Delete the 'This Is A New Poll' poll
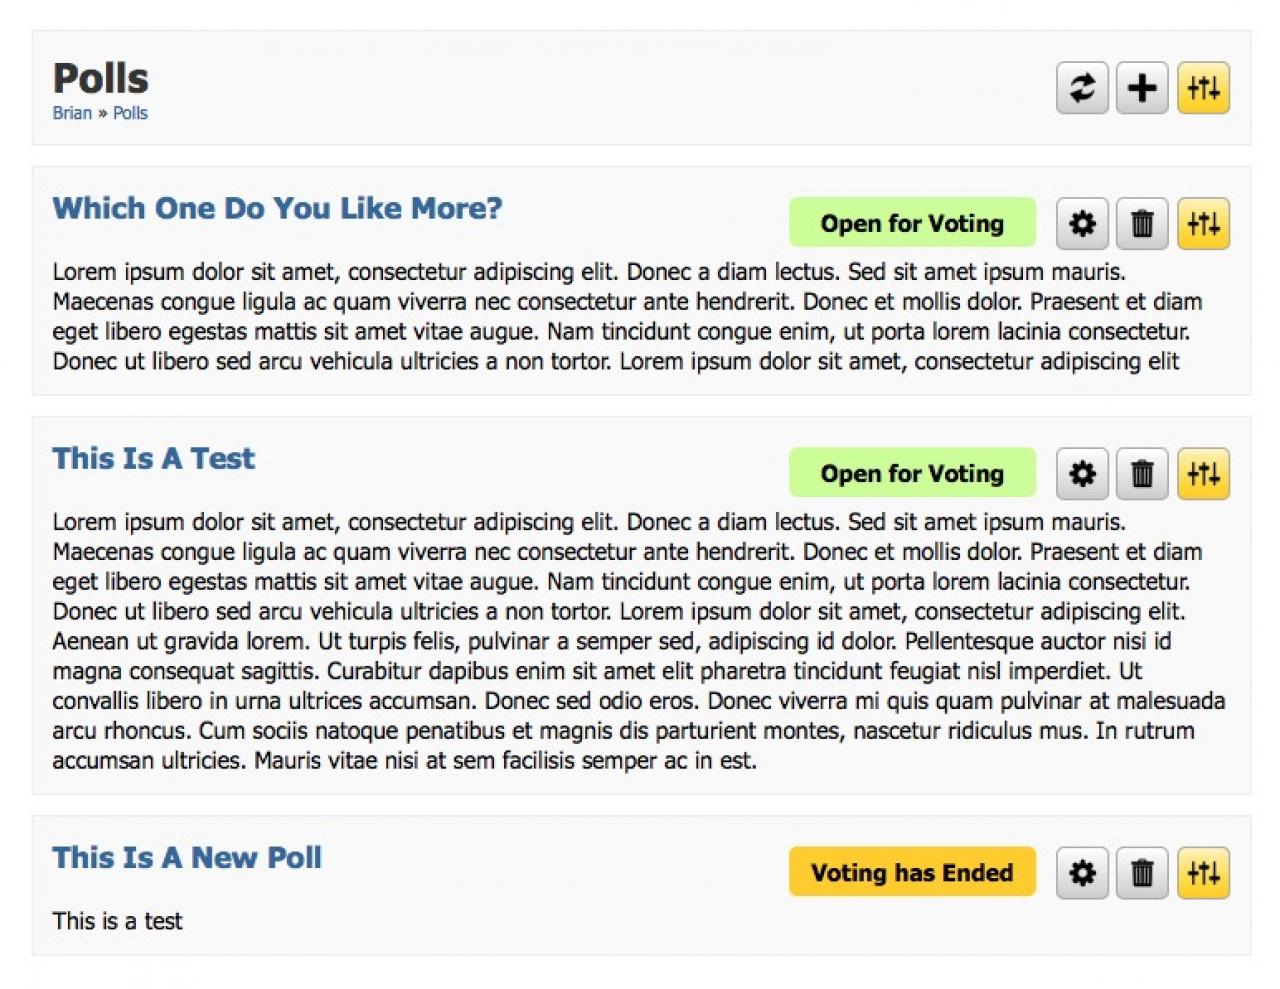This screenshot has height=989, width=1280. [x=1142, y=873]
